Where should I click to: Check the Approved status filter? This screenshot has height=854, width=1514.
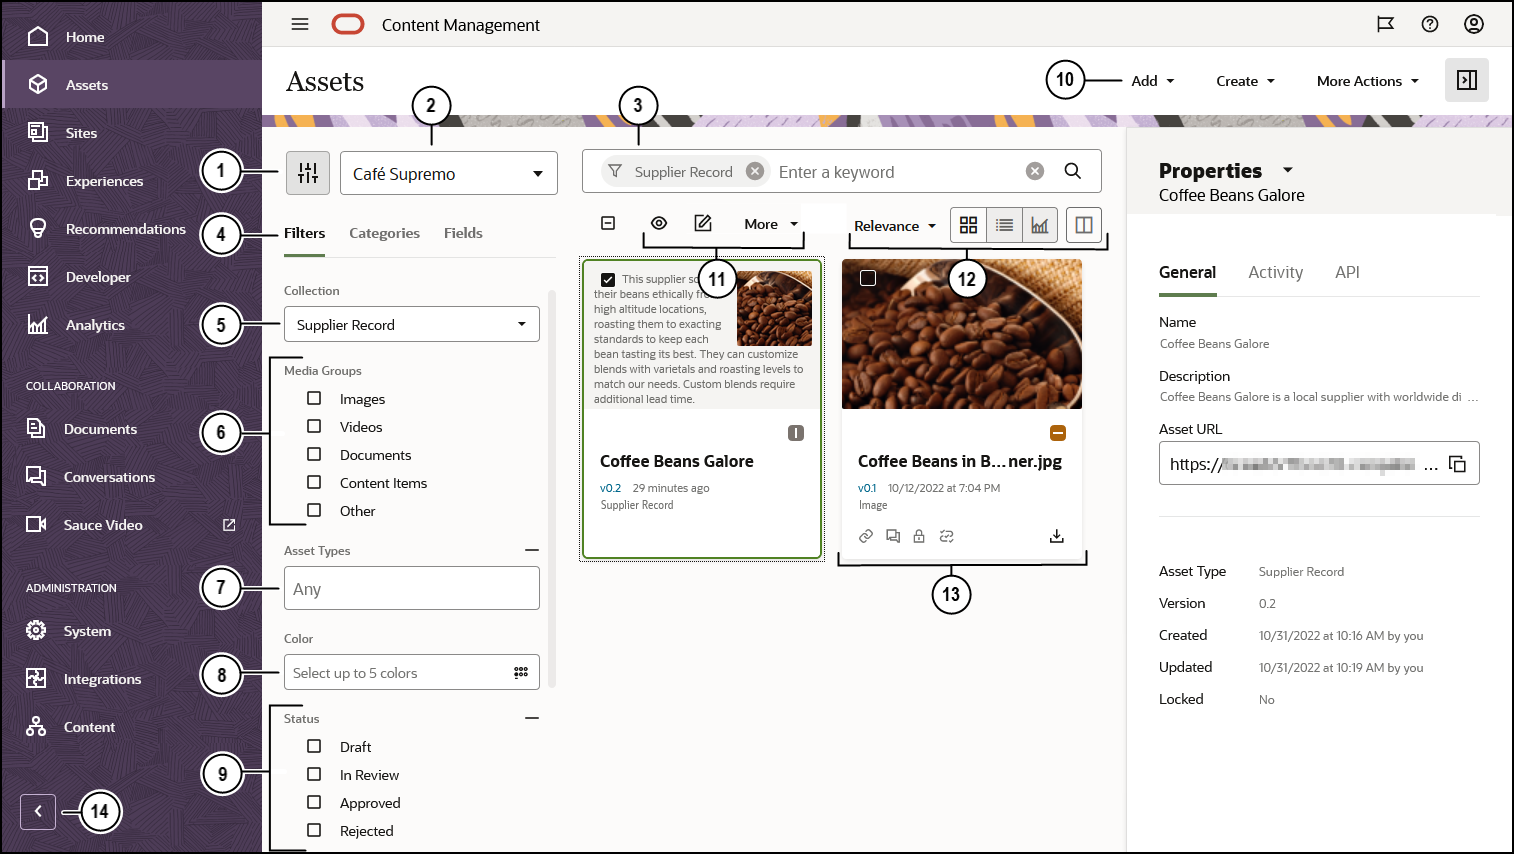pos(314,802)
